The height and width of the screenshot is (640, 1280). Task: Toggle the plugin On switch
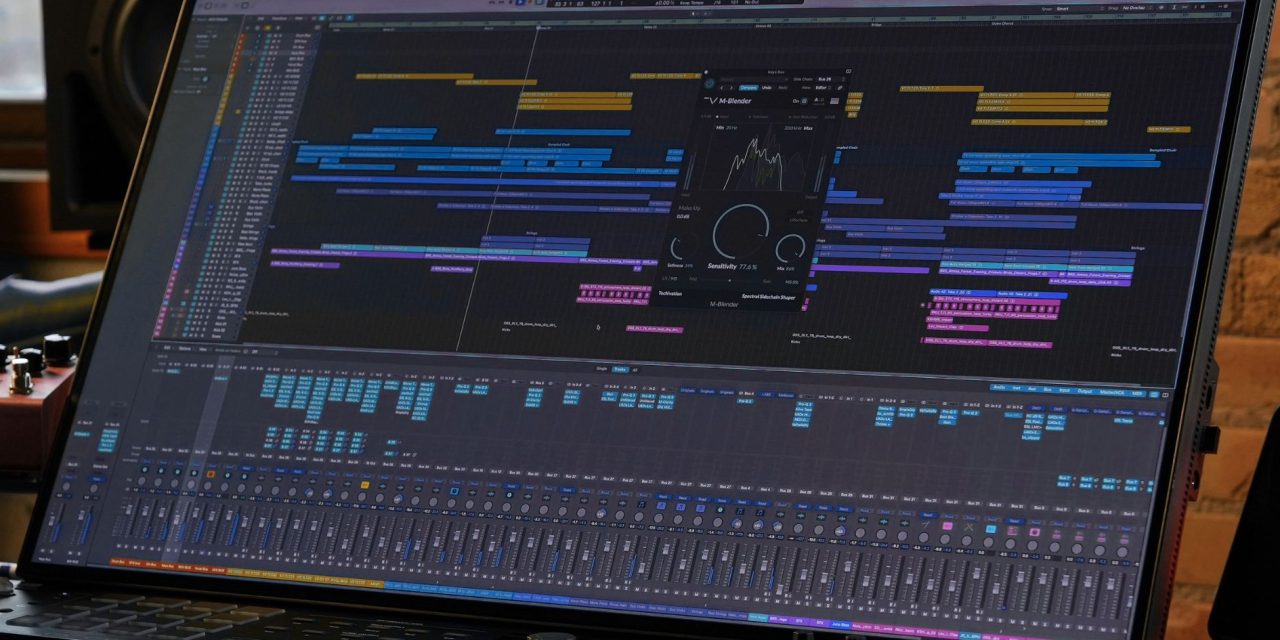(804, 101)
